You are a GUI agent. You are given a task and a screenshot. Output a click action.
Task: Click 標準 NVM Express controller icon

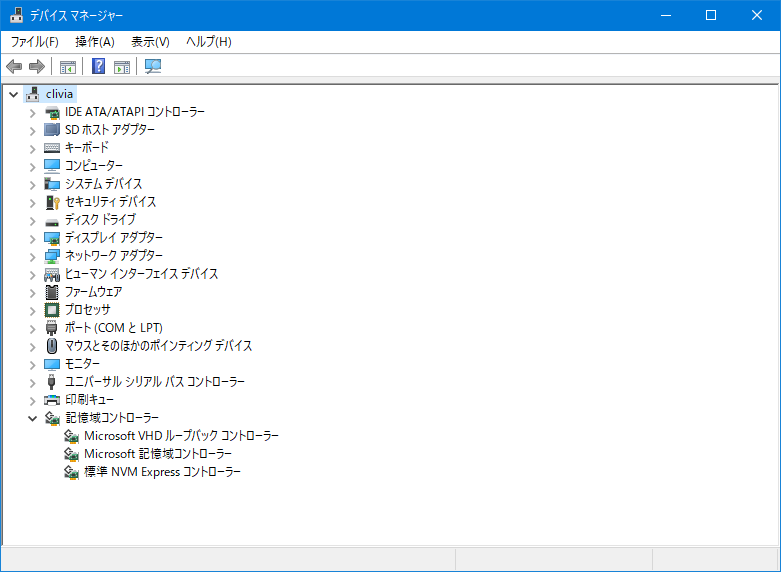pos(71,472)
